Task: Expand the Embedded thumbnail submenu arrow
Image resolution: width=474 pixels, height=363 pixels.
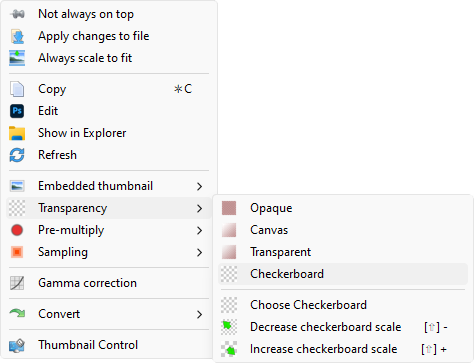Action: coord(199,186)
